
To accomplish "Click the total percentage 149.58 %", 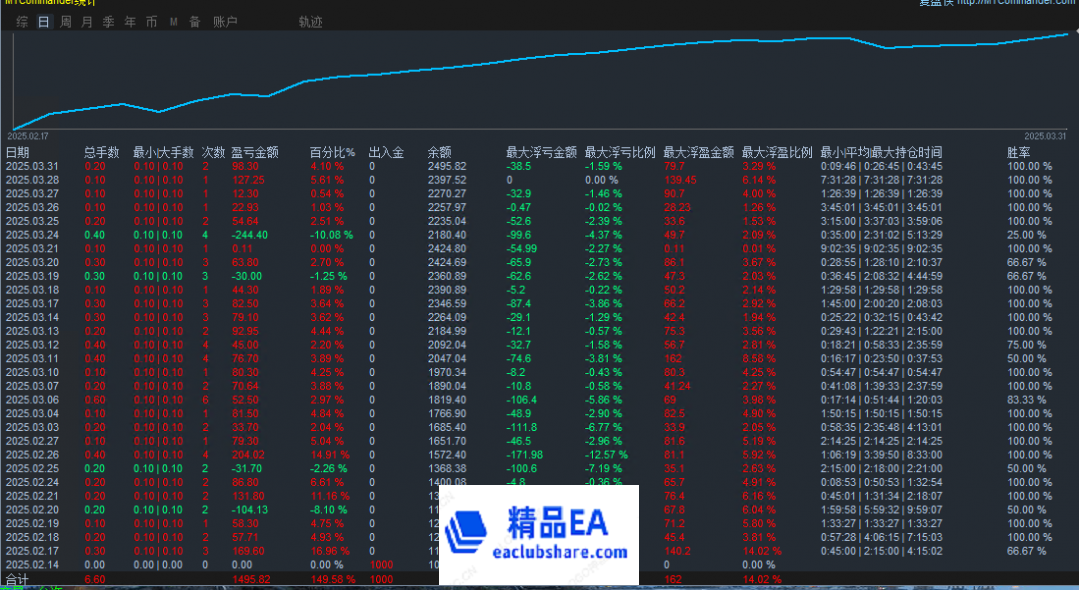I will click(x=332, y=580).
